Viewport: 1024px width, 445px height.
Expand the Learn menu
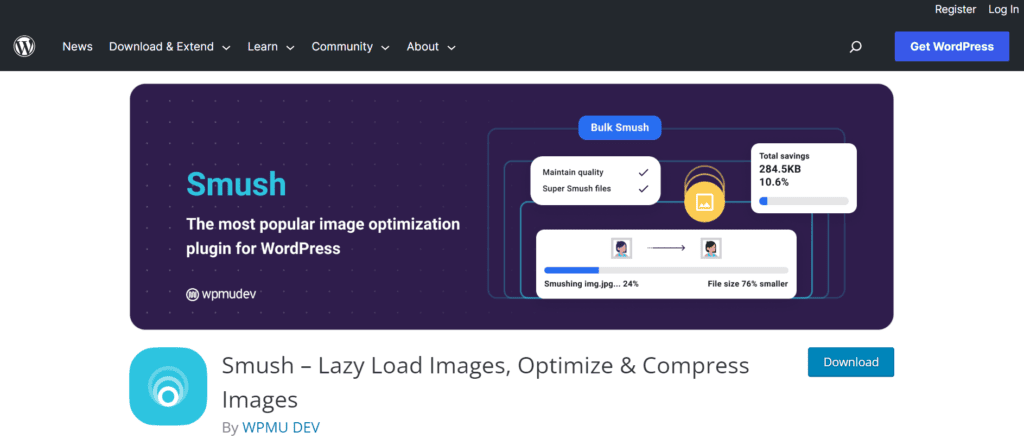(x=271, y=46)
